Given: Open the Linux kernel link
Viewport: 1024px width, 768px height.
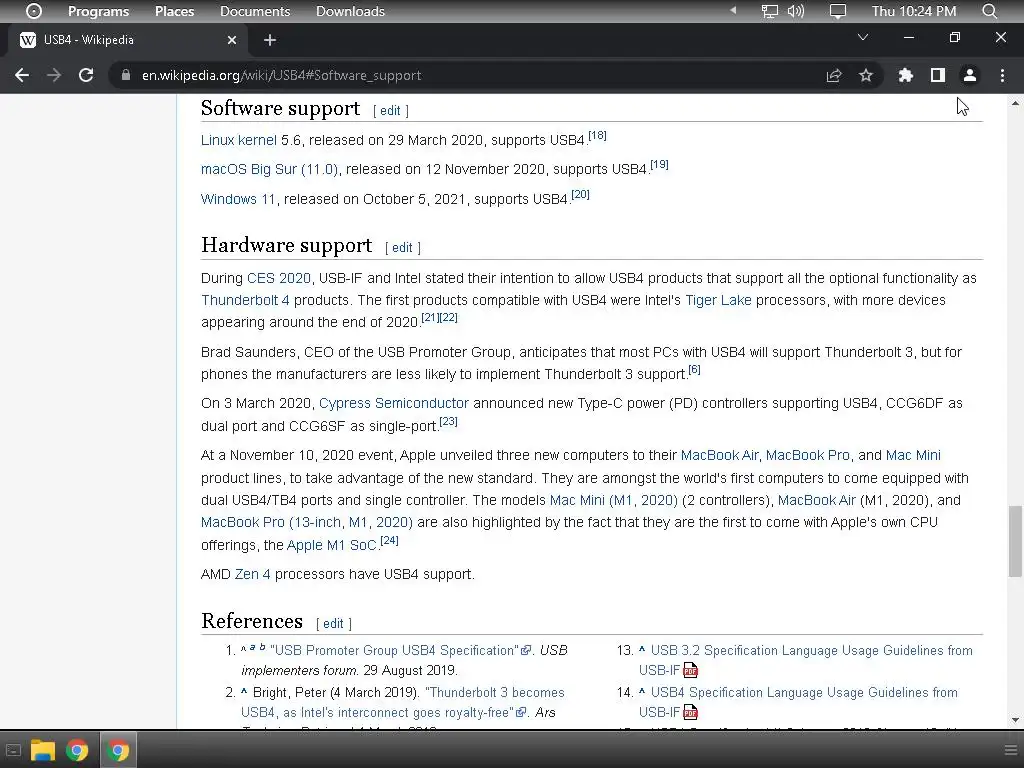Looking at the screenshot, I should pos(238,140).
